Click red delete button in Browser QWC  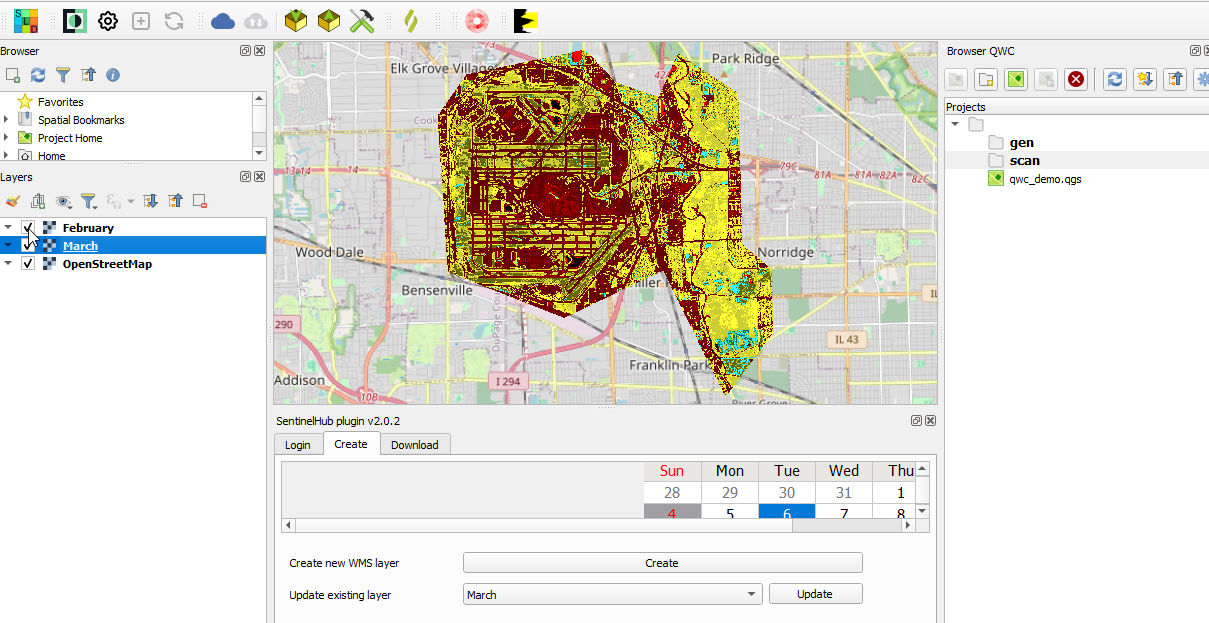point(1076,79)
